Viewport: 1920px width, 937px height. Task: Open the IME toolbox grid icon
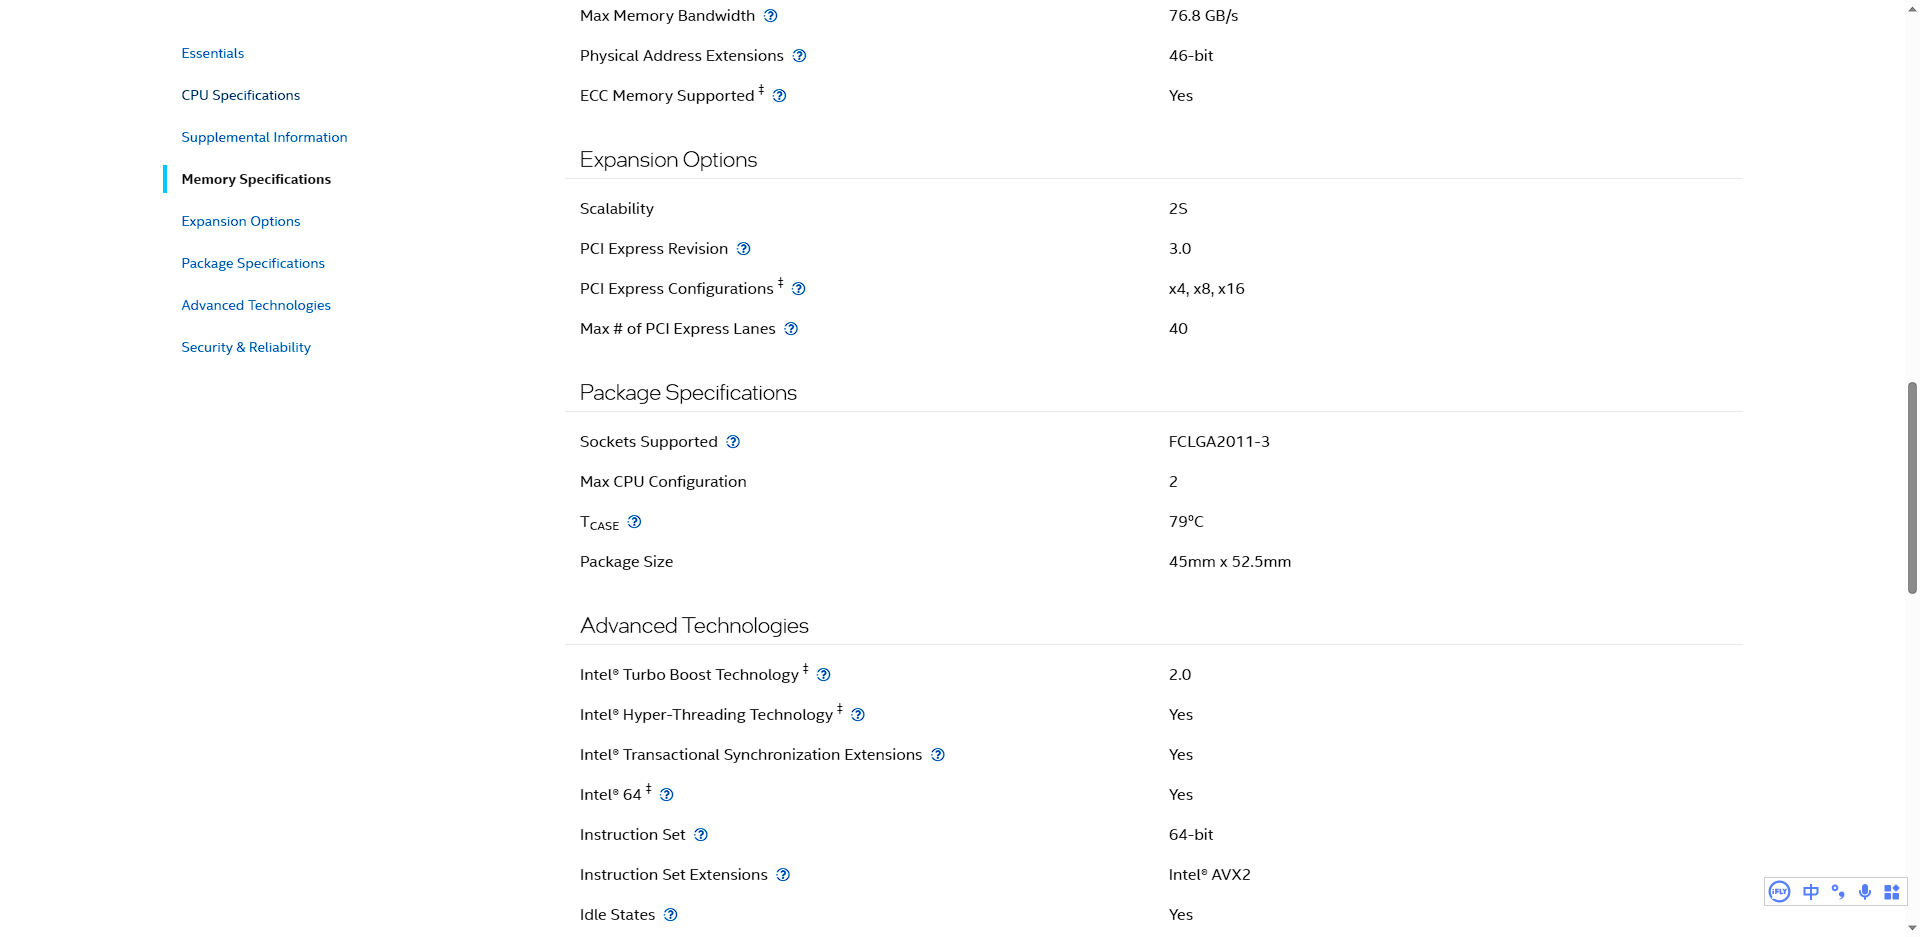[1891, 892]
